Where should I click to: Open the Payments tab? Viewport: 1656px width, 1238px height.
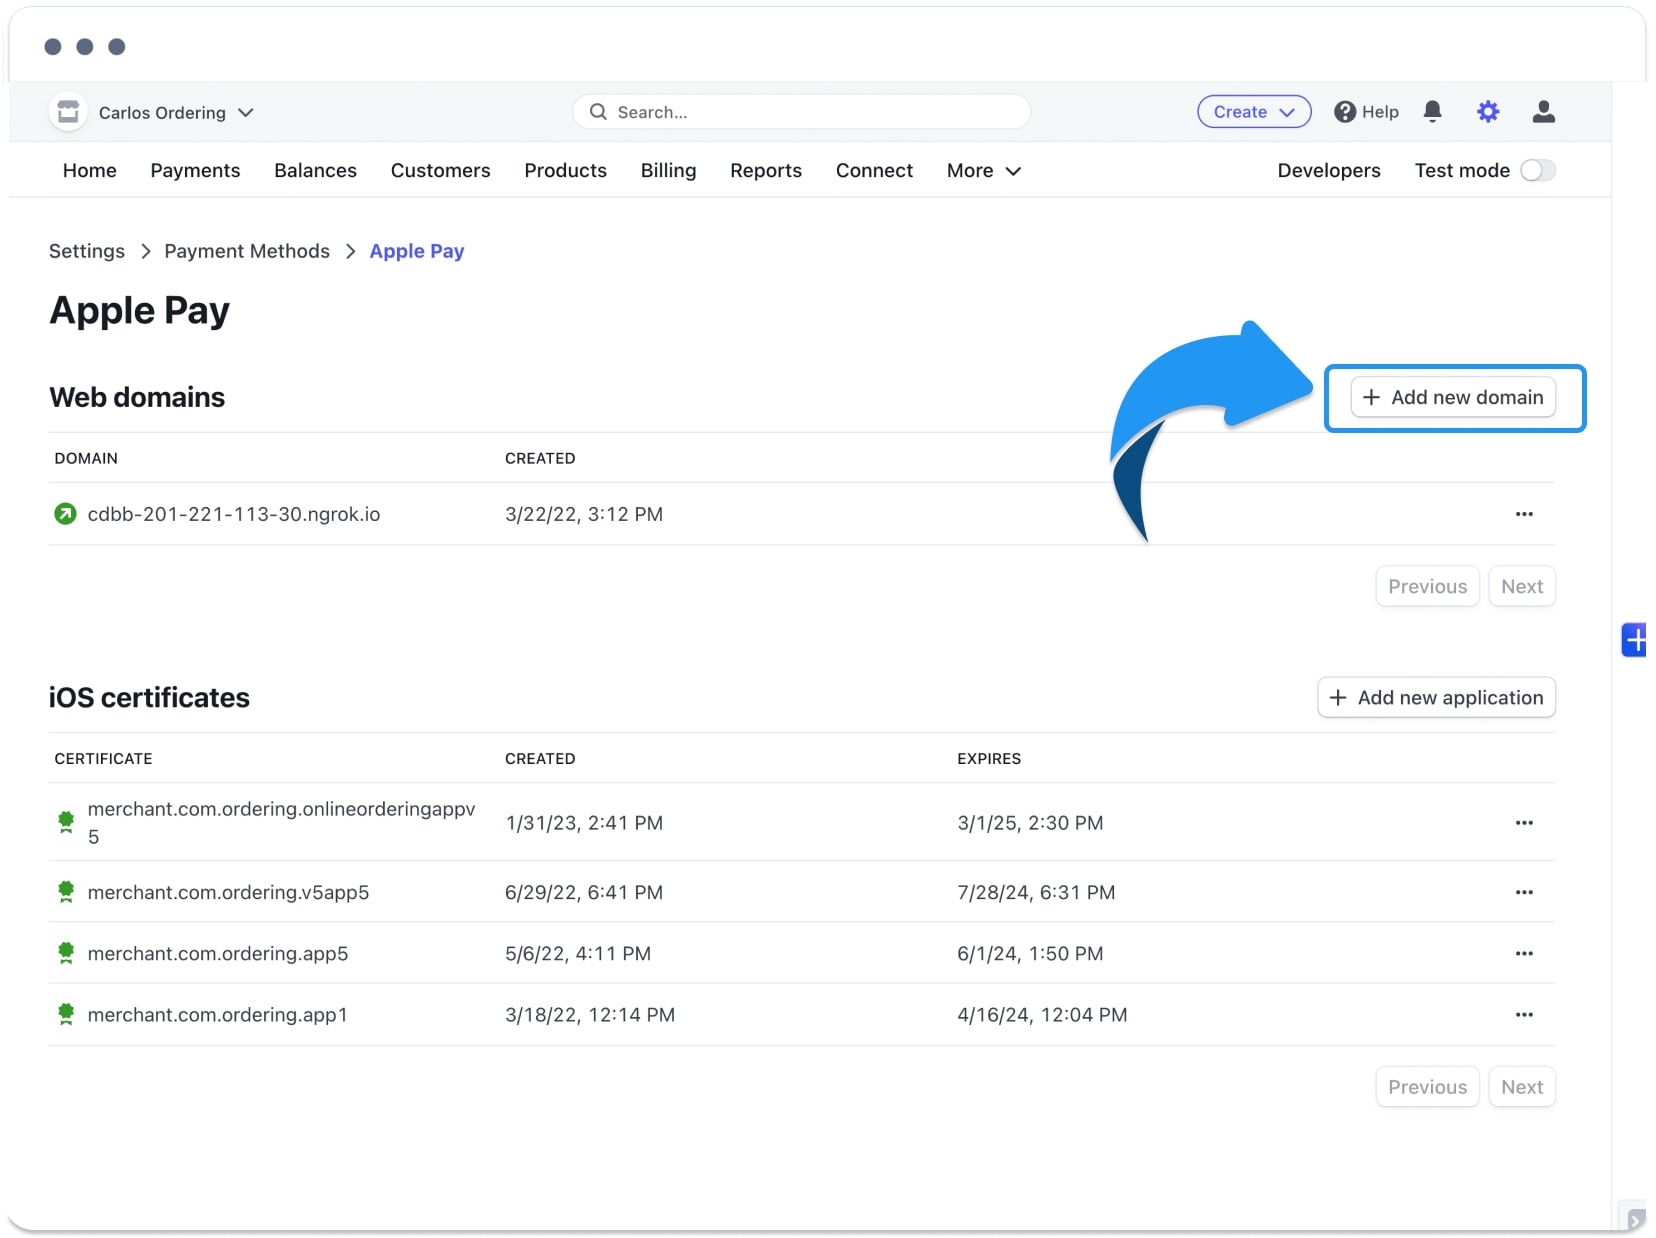[195, 171]
